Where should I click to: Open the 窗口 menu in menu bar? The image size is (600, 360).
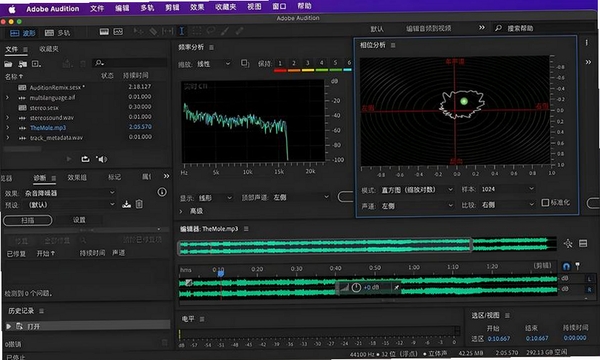pyautogui.click(x=279, y=6)
